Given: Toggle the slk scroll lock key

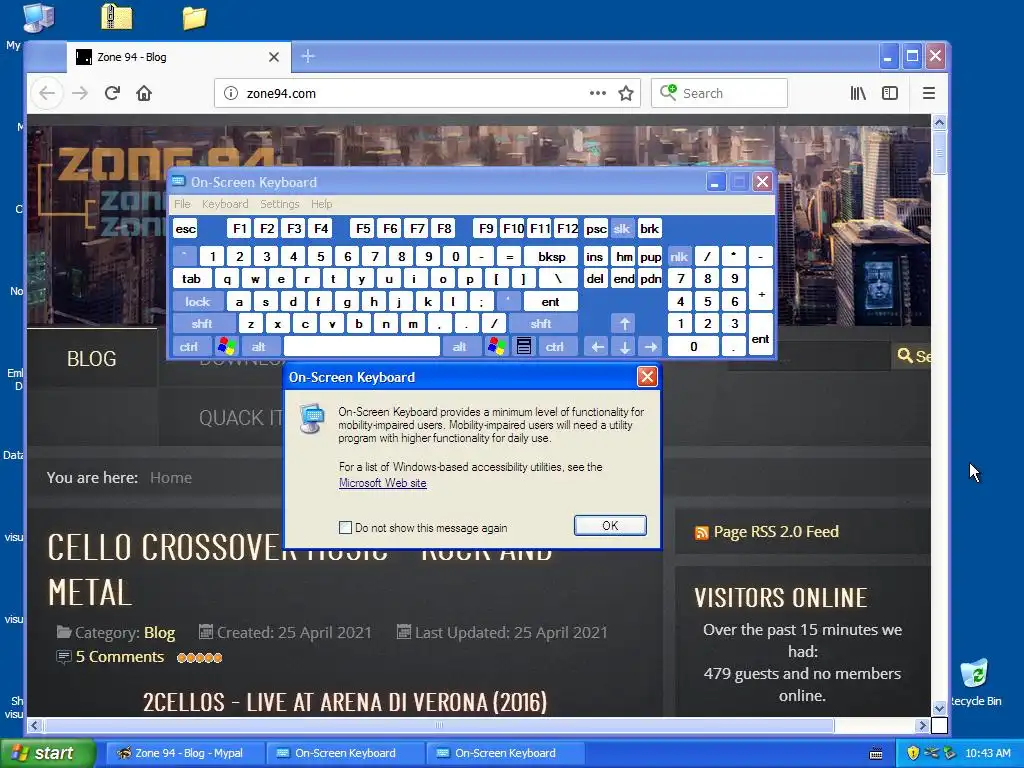Looking at the screenshot, I should coord(622,229).
